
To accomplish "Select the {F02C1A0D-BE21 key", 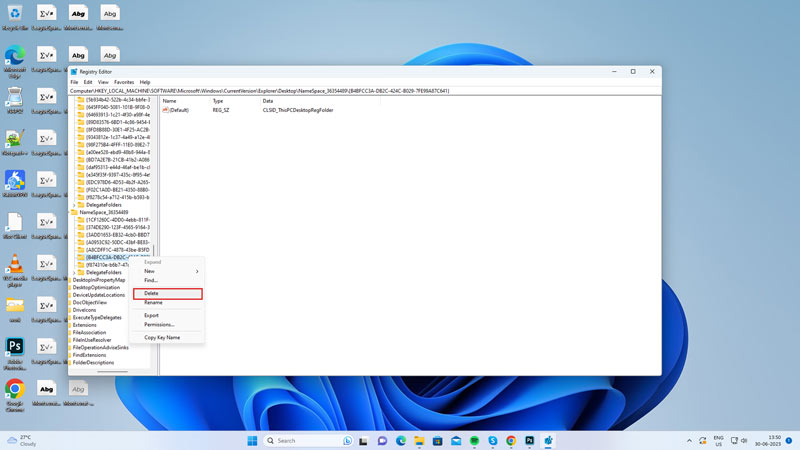I will point(118,190).
